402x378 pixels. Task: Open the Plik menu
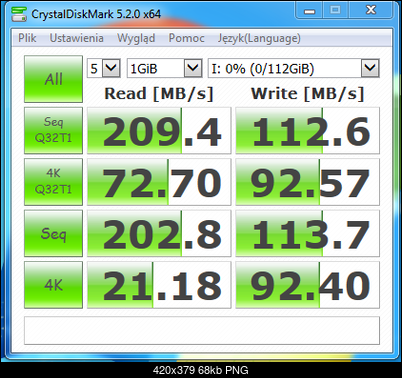(x=27, y=38)
